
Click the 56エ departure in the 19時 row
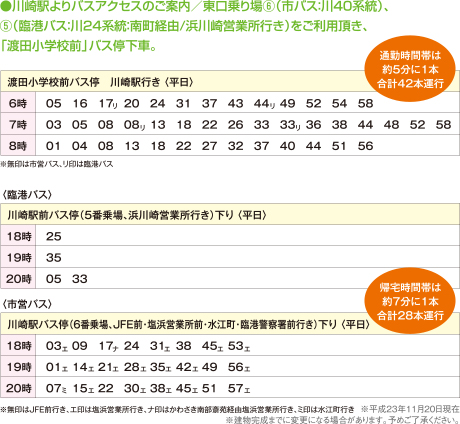tap(239, 367)
